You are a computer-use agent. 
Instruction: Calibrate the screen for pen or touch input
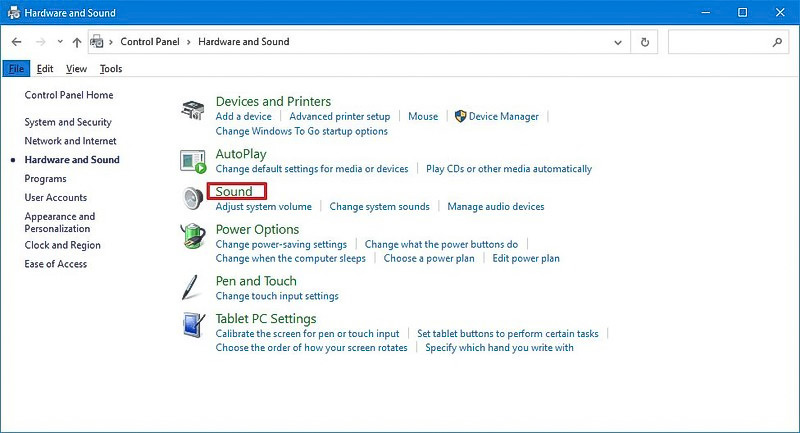307,334
